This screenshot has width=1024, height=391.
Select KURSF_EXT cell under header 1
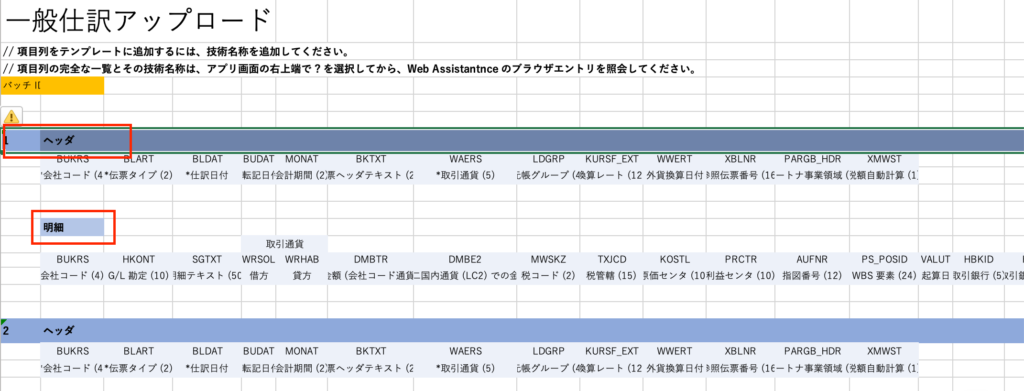pos(612,159)
